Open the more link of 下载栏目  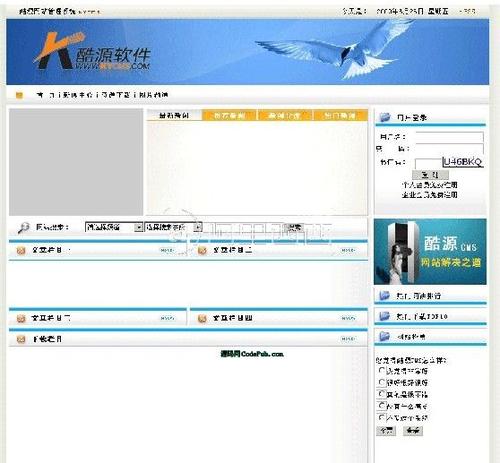coord(348,339)
